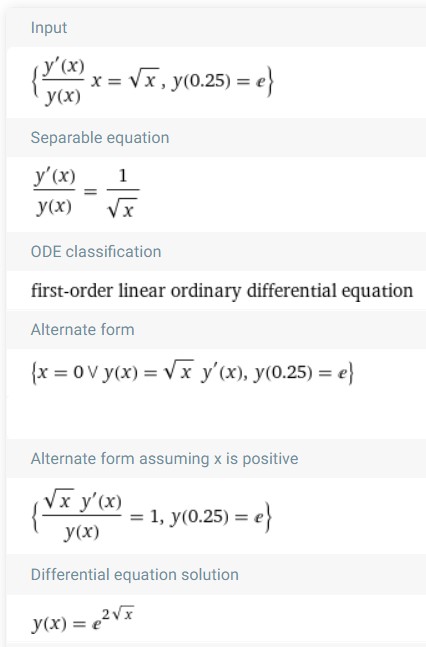The height and width of the screenshot is (647, 426).
Task: Select the y′(x)/y(x) fraction in separable equation
Action: 54,192
